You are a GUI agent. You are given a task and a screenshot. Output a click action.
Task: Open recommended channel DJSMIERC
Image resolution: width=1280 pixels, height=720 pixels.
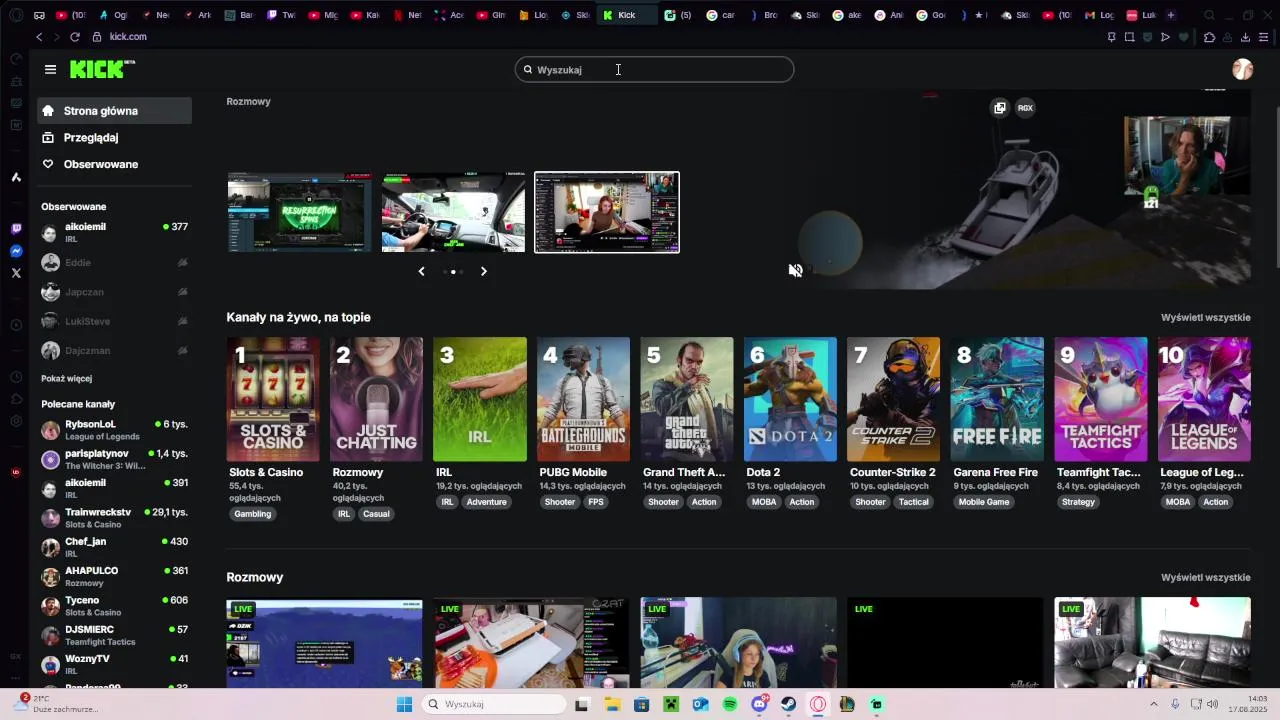click(114, 635)
